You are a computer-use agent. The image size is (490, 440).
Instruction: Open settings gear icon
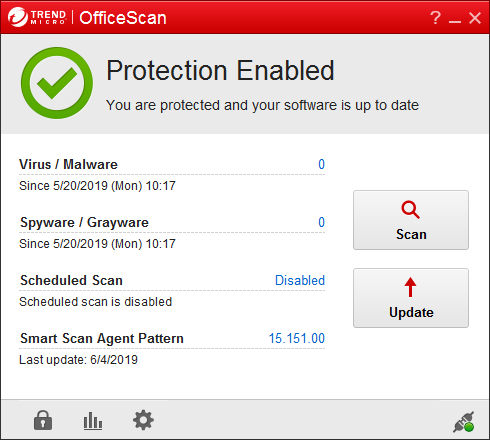[143, 420]
